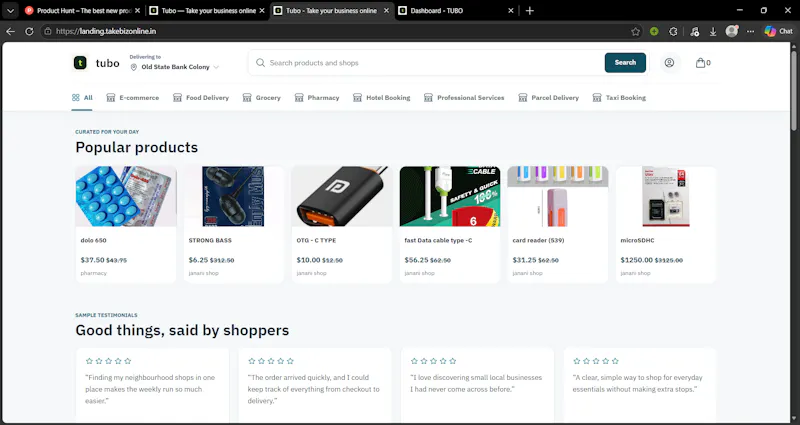Go back with the browser back arrow

[x=10, y=31]
